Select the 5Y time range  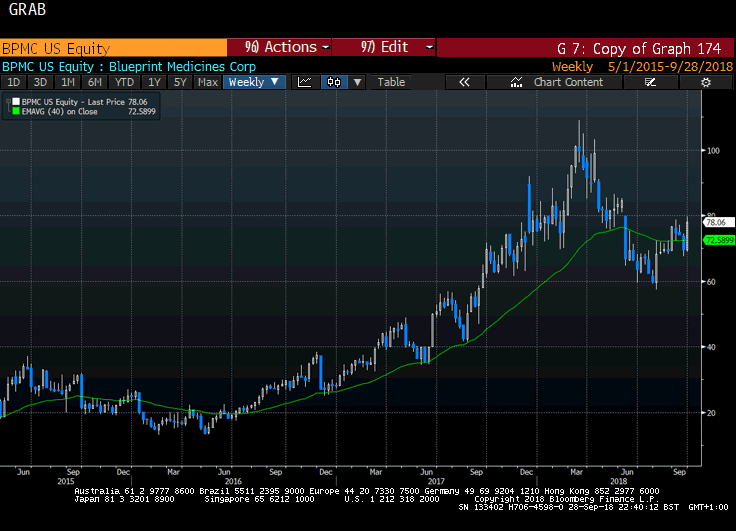tap(180, 82)
